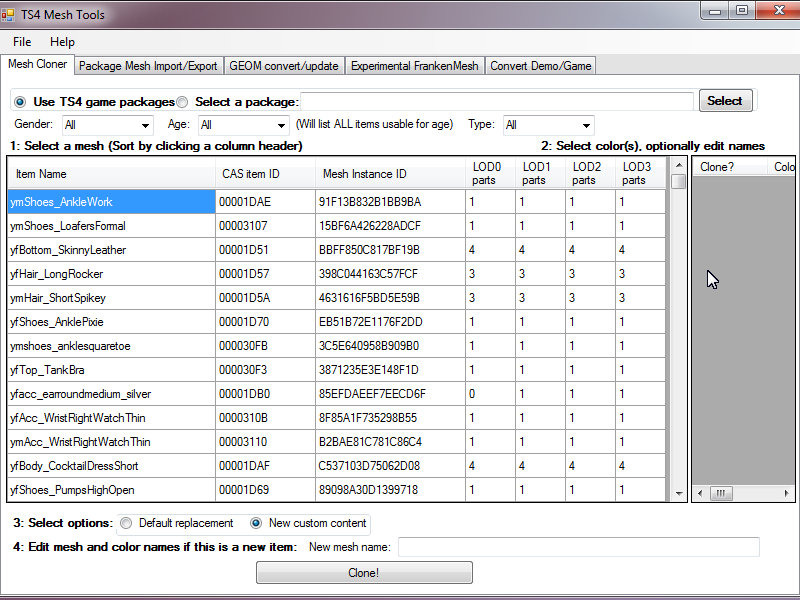Click the Clone! button

(x=364, y=572)
